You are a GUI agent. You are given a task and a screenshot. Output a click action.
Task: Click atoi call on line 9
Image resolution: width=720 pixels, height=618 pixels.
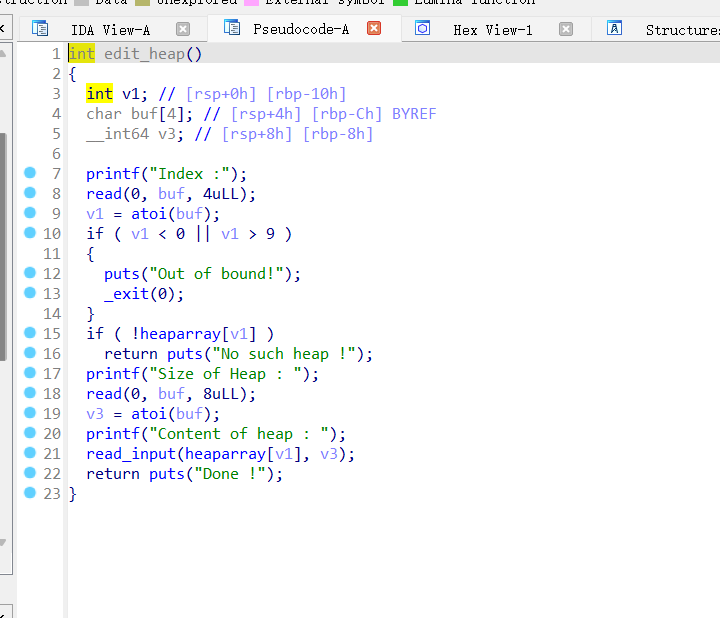coord(149,214)
